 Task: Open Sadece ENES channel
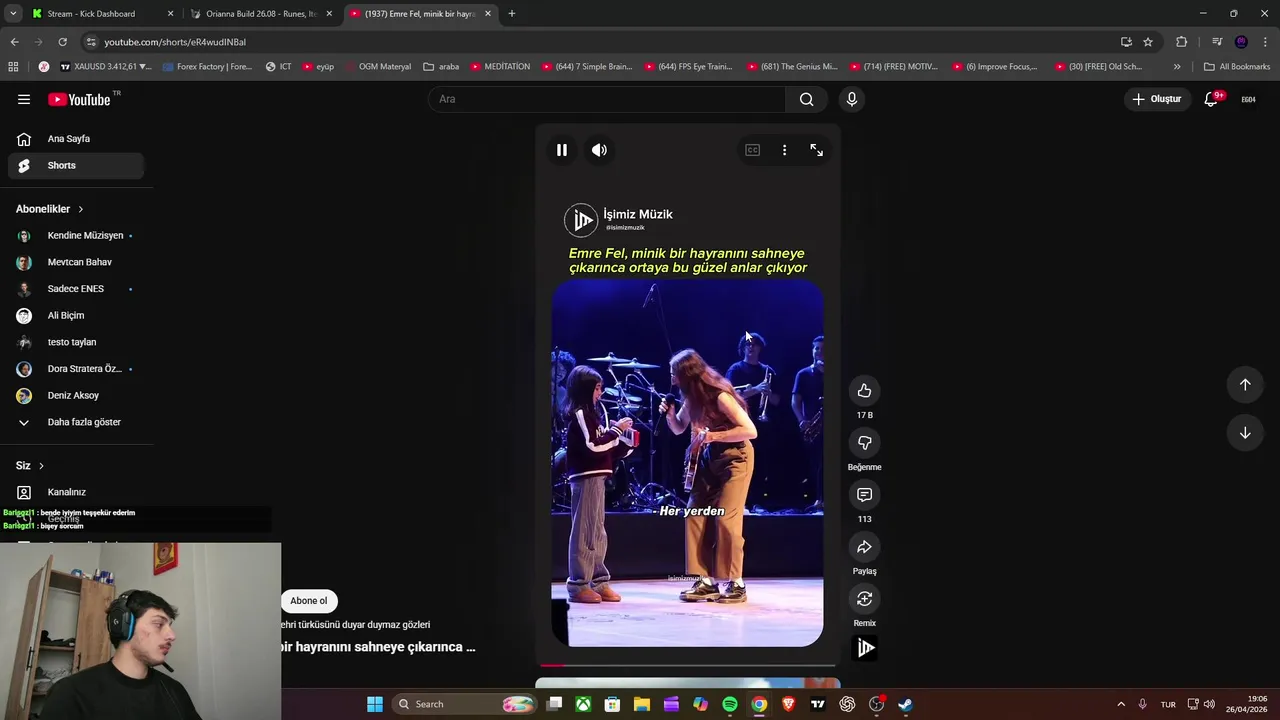[76, 289]
